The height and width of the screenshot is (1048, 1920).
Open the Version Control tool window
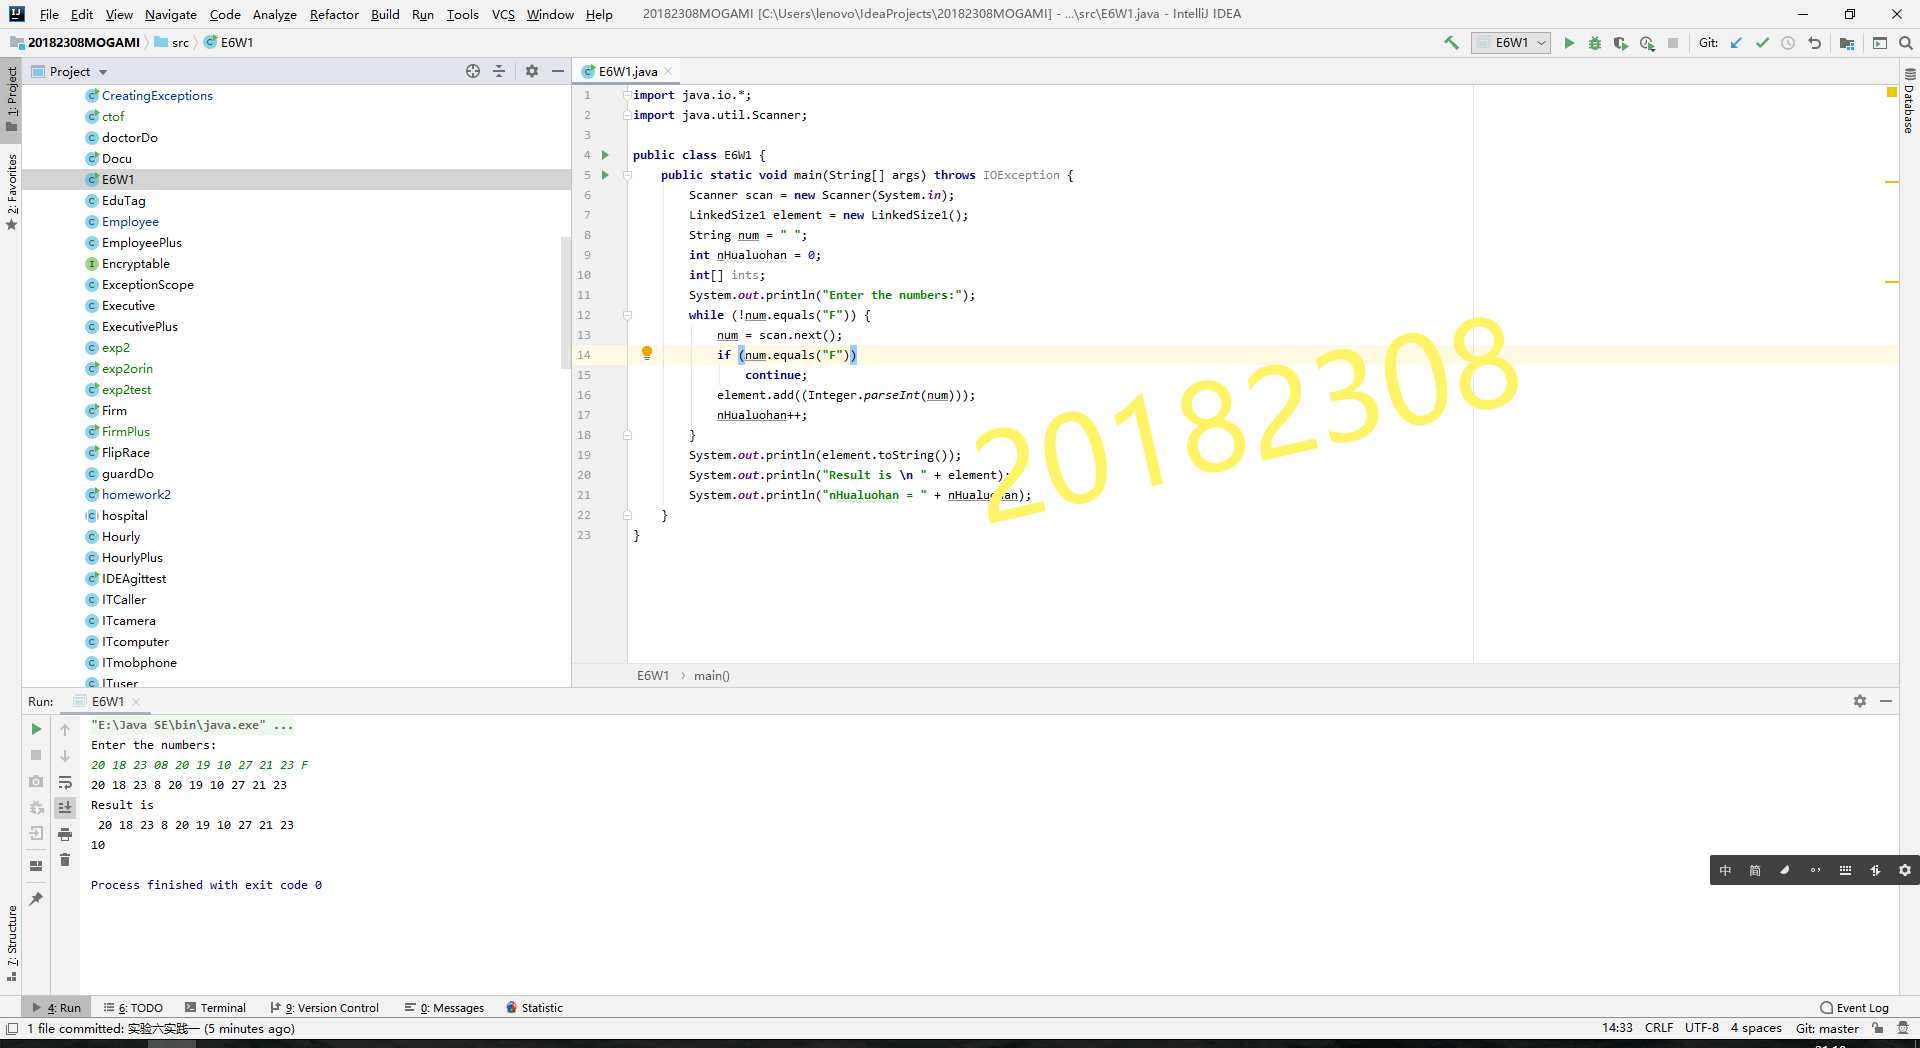click(x=325, y=1007)
